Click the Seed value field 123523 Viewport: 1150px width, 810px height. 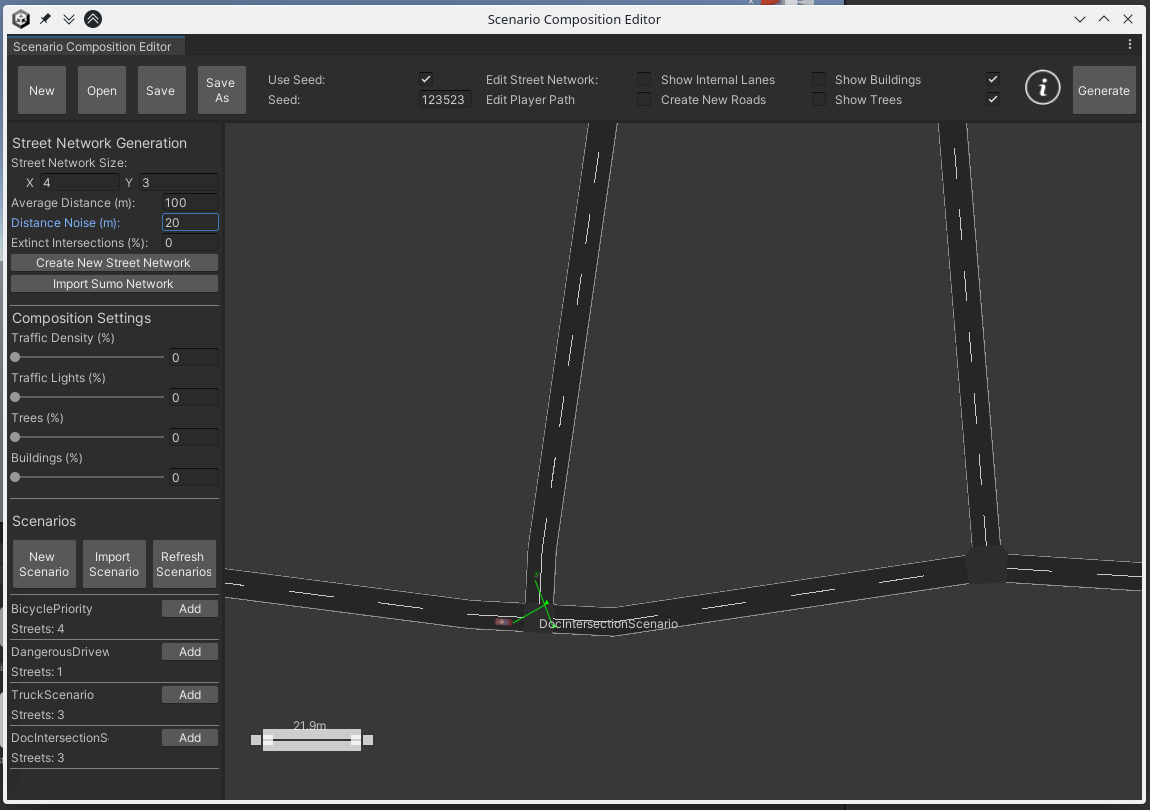(x=445, y=99)
